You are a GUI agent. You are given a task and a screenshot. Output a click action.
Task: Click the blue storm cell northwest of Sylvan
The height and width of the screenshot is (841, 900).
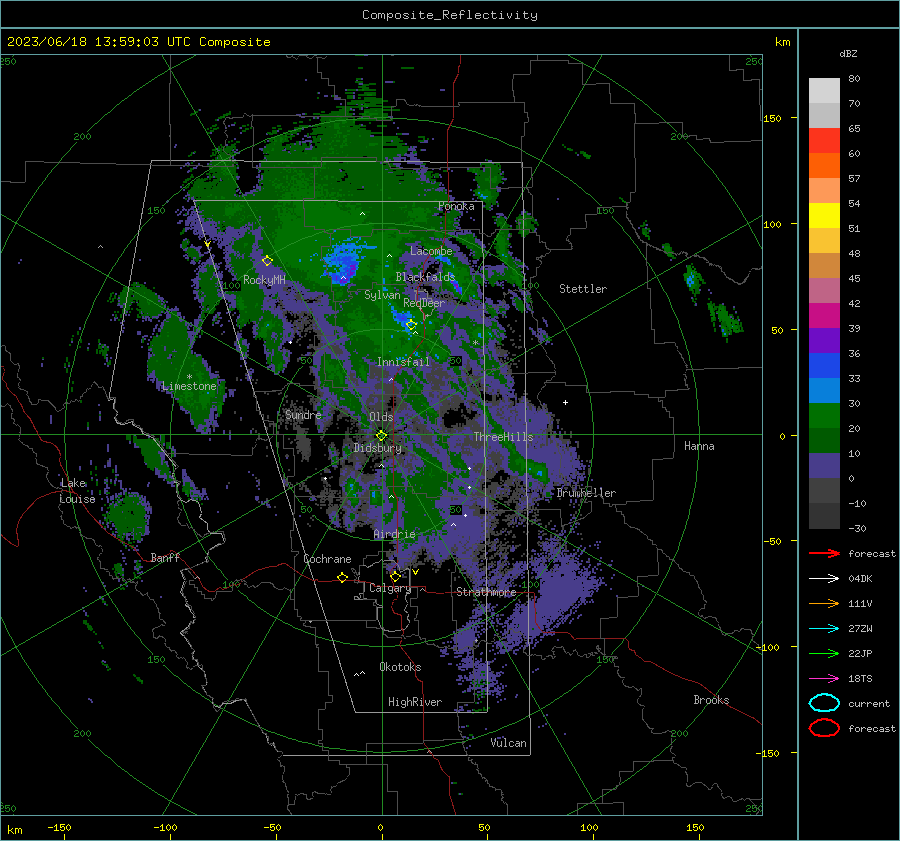(x=345, y=260)
